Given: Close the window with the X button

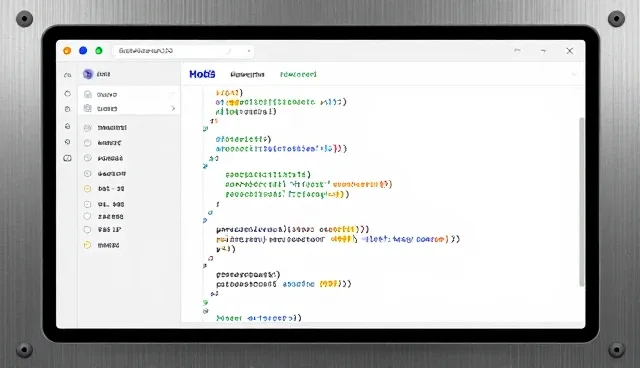Looking at the screenshot, I should pyautogui.click(x=569, y=51).
